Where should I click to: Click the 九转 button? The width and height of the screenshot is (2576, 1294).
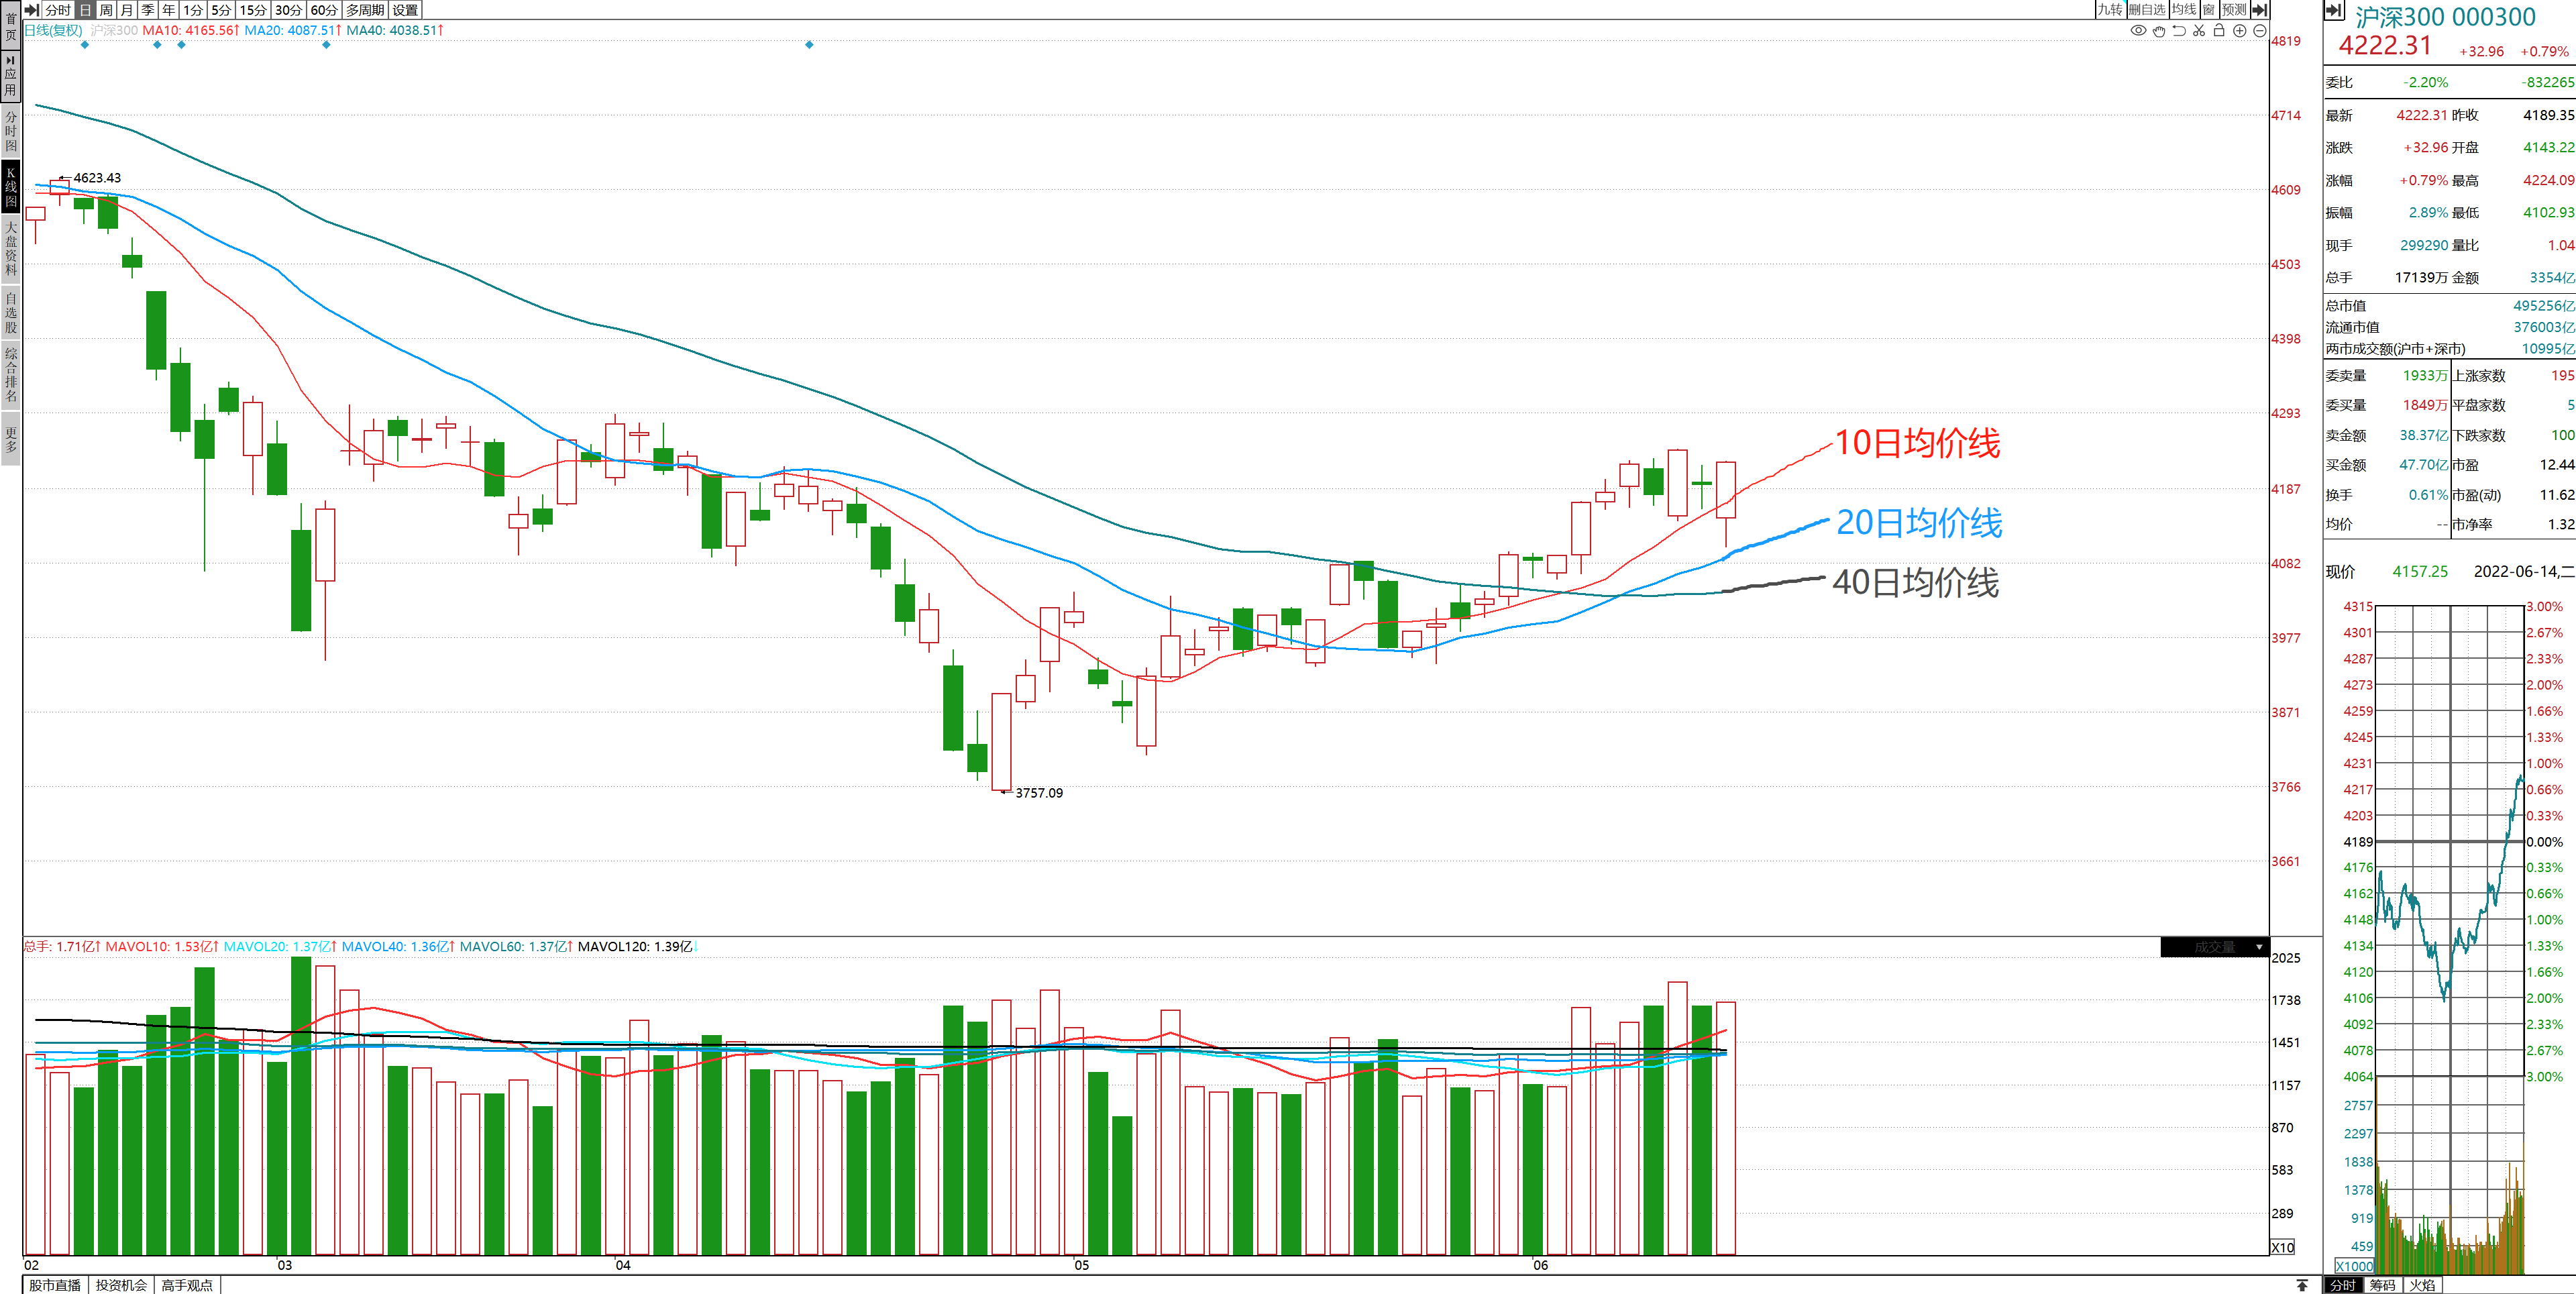tap(2109, 10)
